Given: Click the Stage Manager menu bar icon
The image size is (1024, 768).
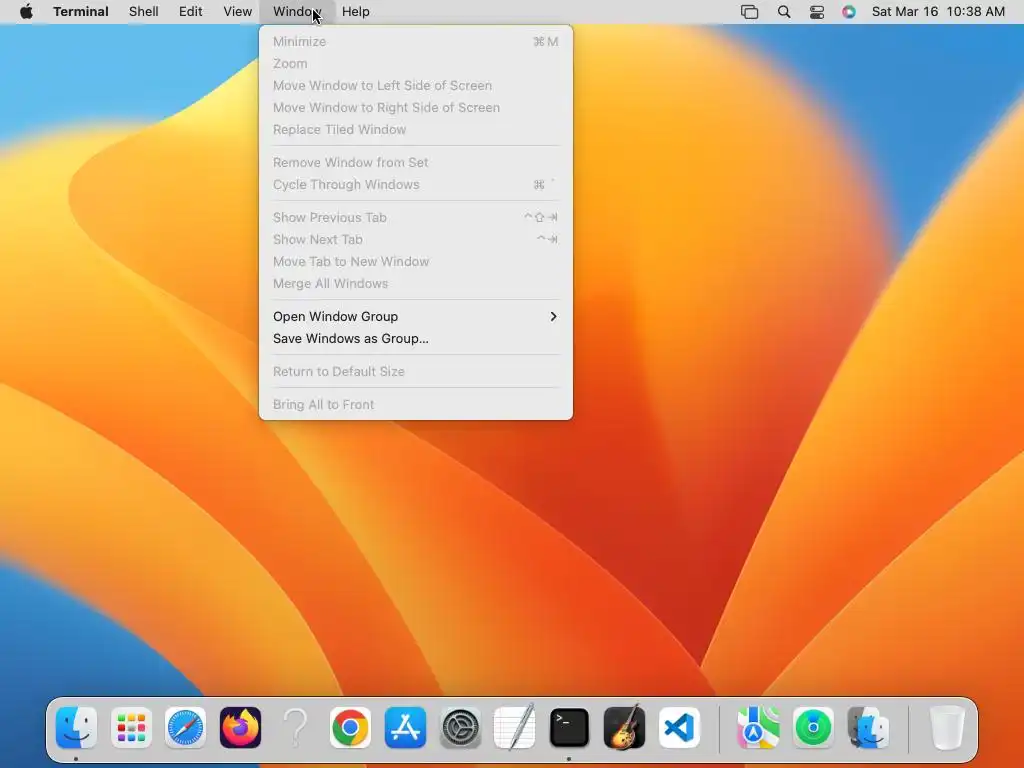Looking at the screenshot, I should coord(750,12).
